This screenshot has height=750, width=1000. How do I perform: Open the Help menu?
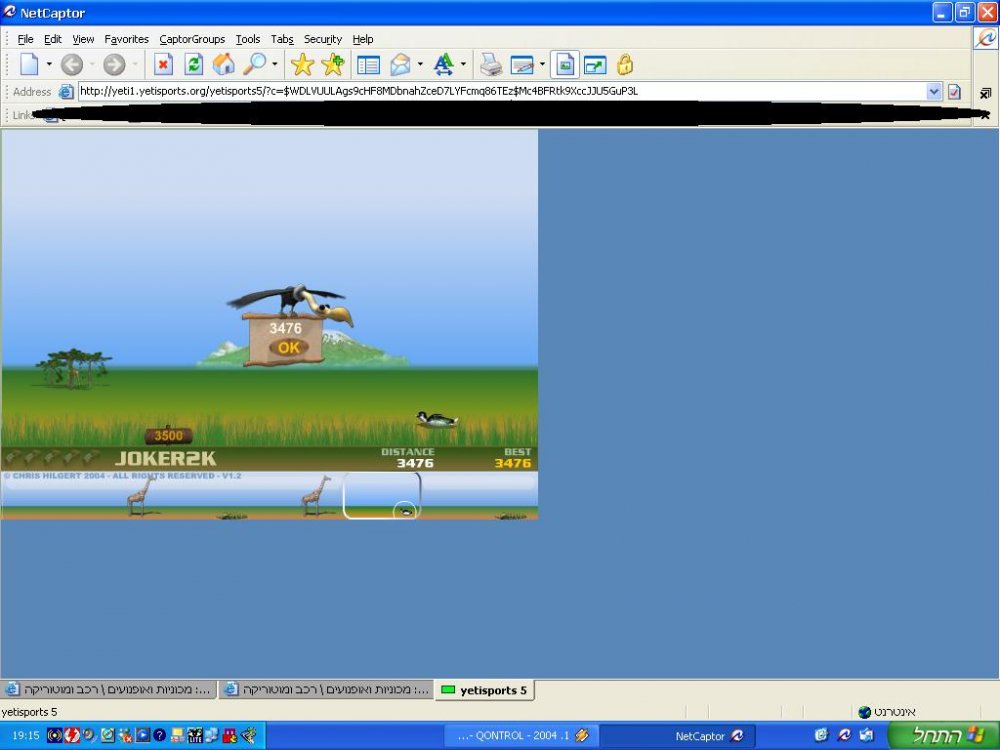tap(362, 40)
